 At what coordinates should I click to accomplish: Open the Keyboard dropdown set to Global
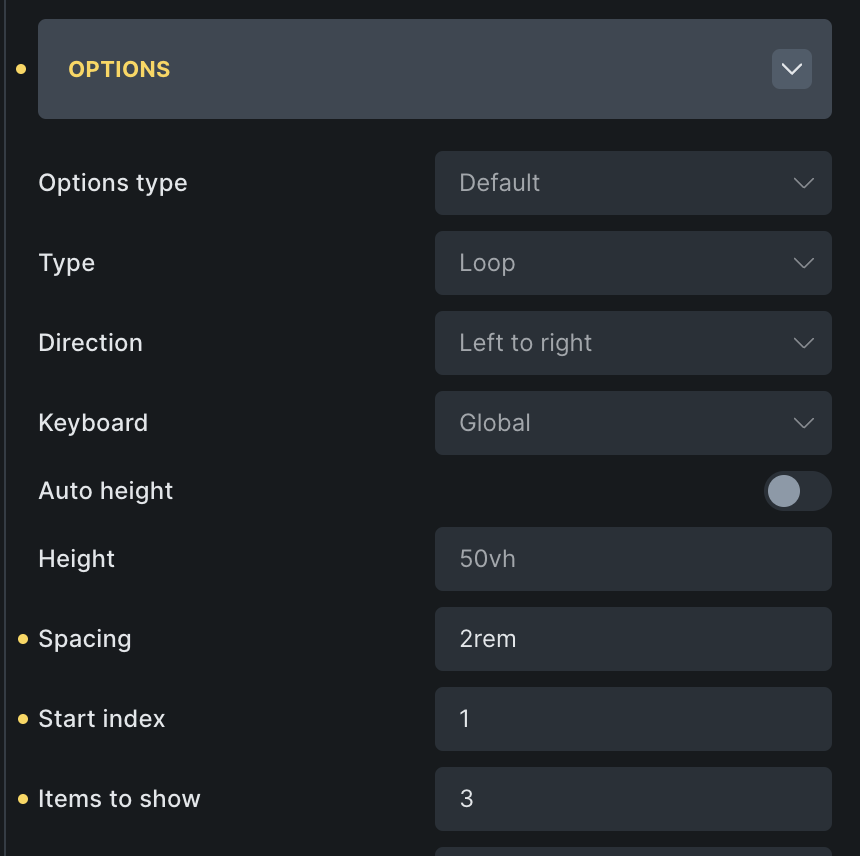coord(632,423)
